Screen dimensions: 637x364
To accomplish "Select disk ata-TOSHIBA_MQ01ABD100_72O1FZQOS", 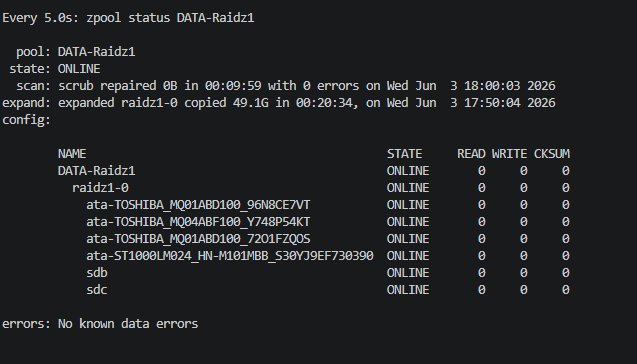I will click(198, 239).
